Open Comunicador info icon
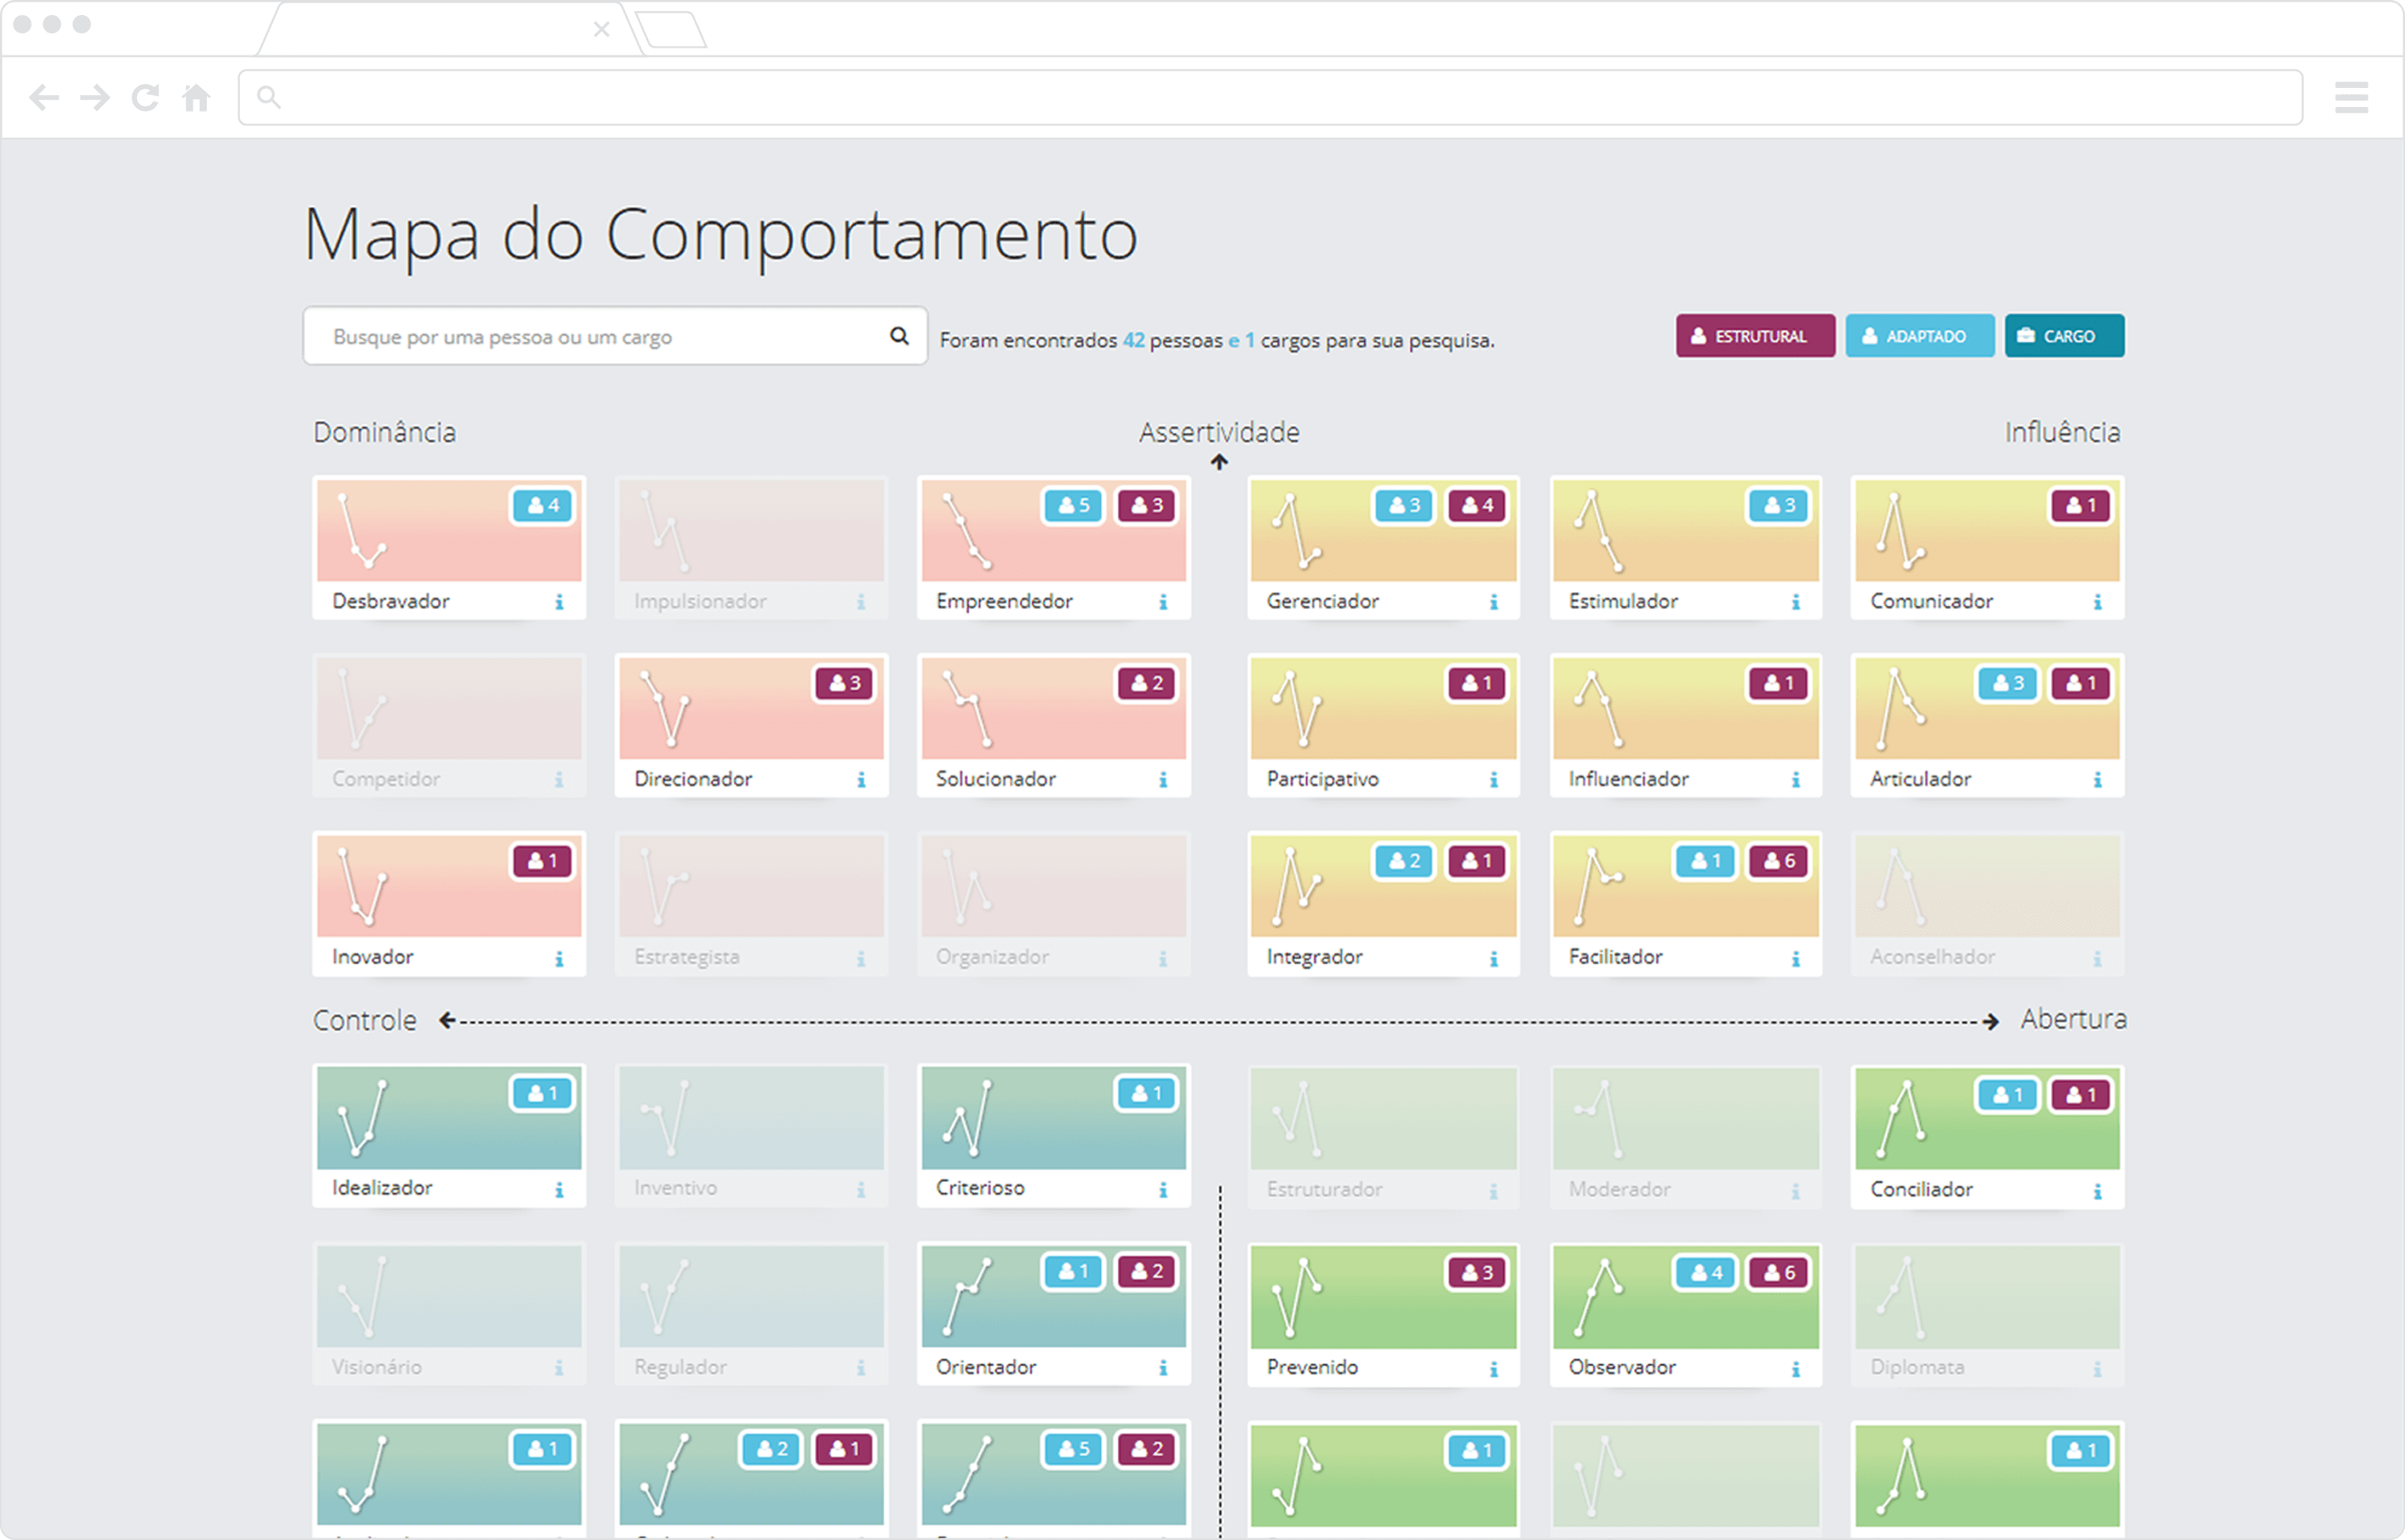Viewport: 2405px width, 1540px height. click(x=2098, y=602)
